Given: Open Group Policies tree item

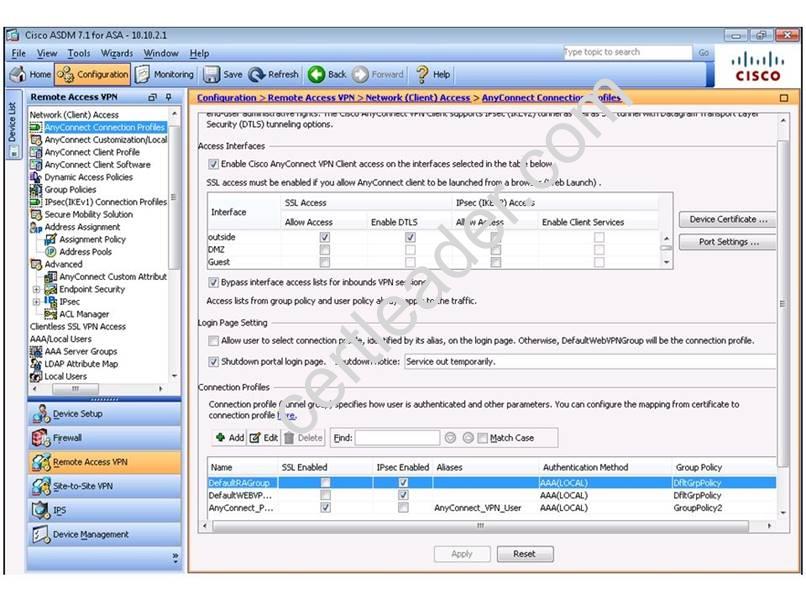Looking at the screenshot, I should coord(70,189).
